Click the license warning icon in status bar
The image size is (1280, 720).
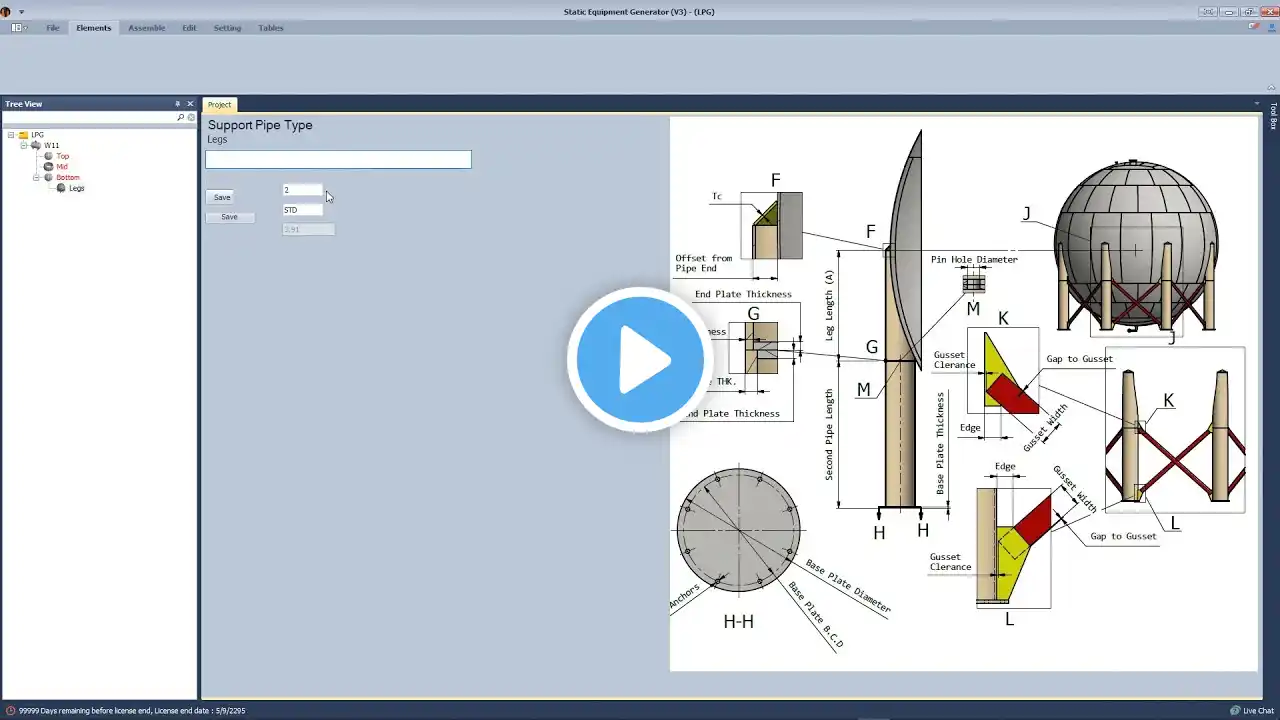[x=10, y=711]
